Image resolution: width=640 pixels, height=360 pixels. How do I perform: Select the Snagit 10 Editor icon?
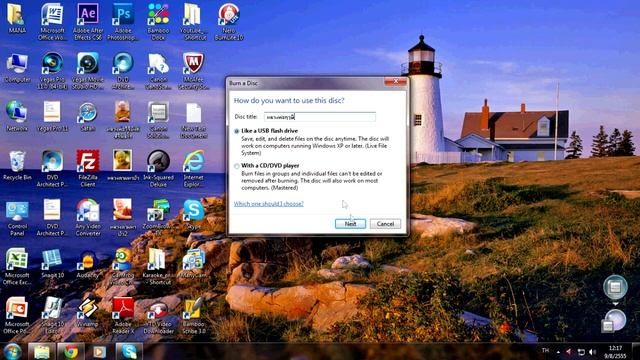(52, 315)
